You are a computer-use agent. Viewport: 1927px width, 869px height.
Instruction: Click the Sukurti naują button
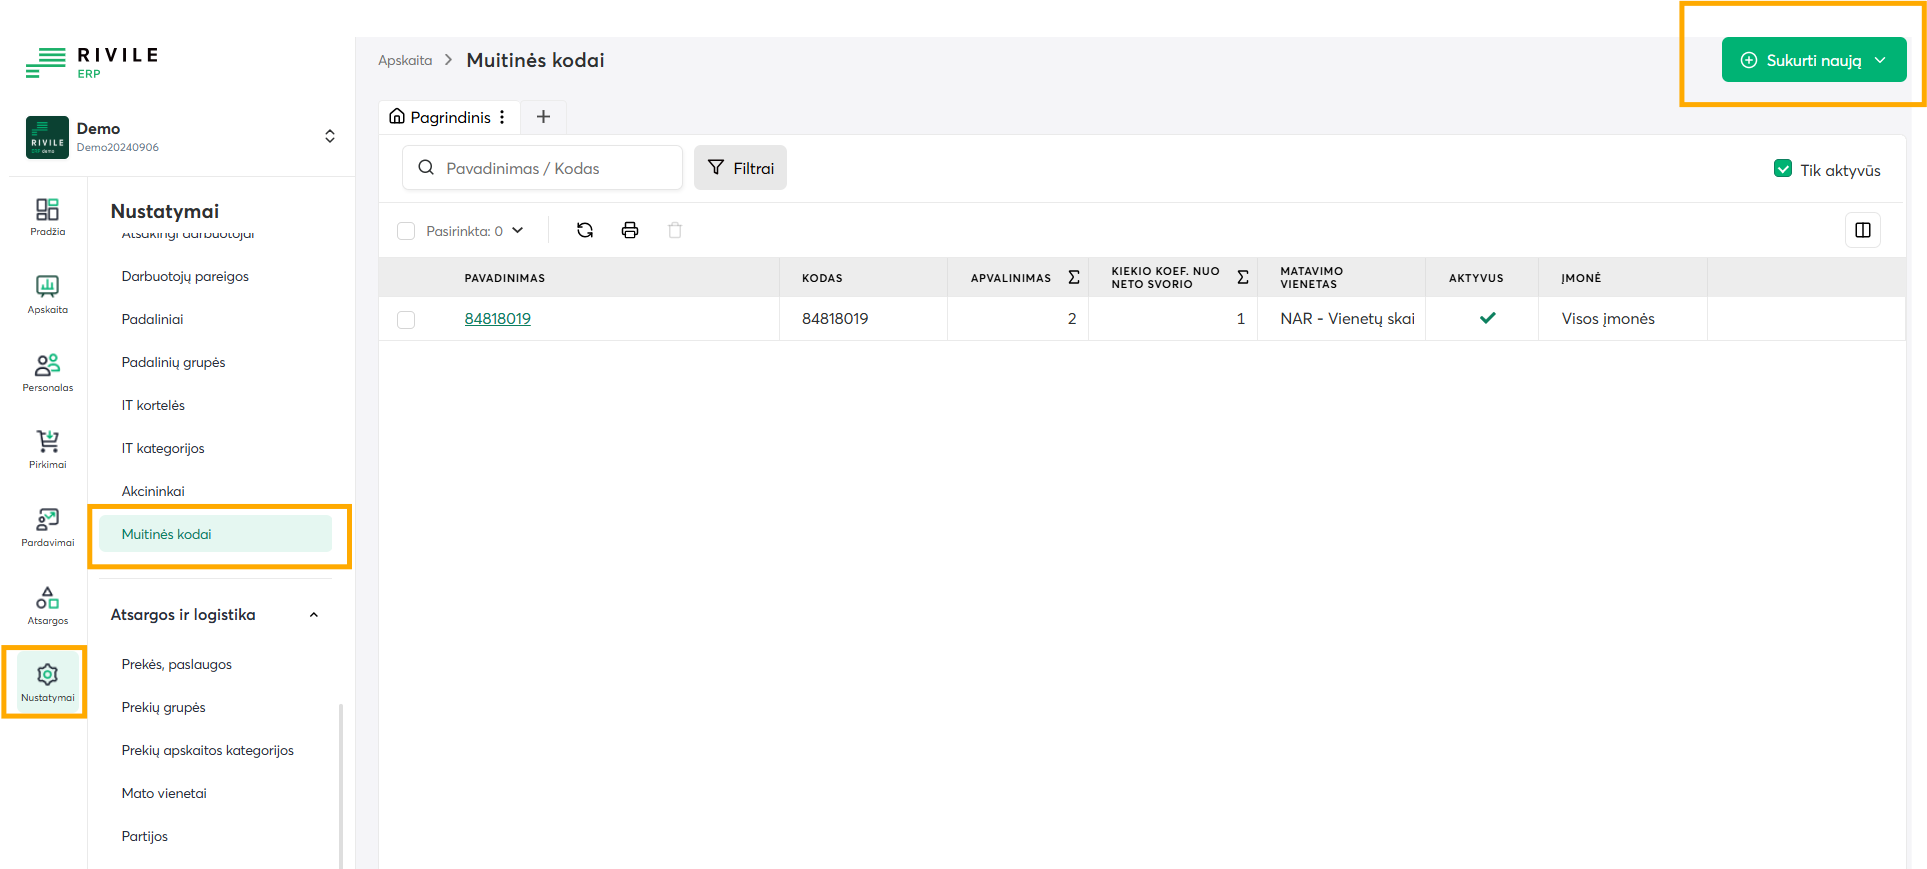[1812, 60]
